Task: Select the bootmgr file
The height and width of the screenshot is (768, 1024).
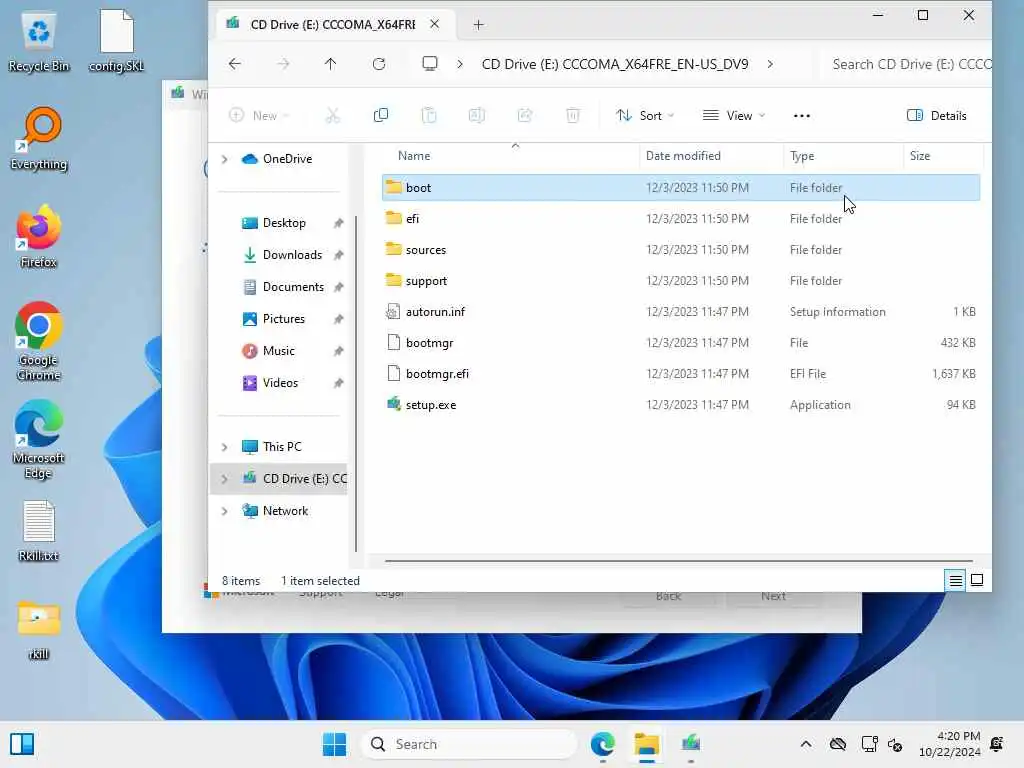Action: 680,343
